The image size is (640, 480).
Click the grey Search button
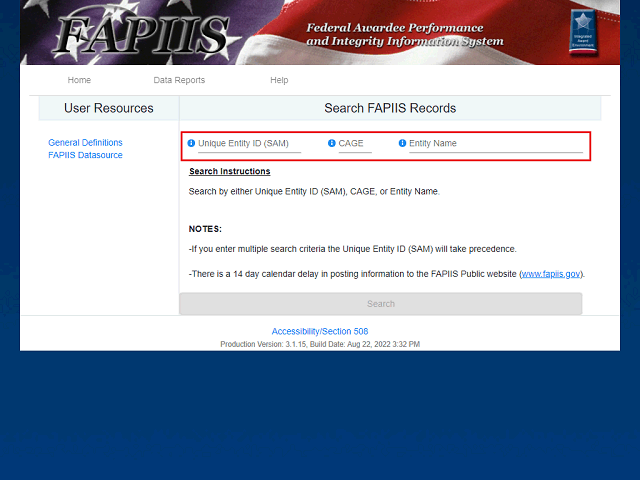[381, 304]
